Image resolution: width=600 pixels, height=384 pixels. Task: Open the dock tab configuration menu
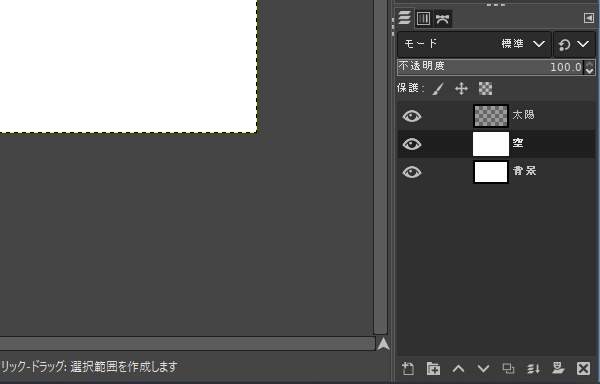589,18
